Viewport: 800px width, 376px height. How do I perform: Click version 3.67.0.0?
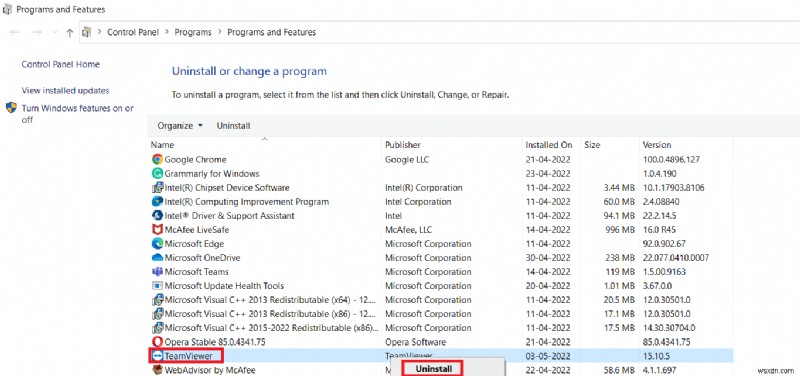click(657, 286)
